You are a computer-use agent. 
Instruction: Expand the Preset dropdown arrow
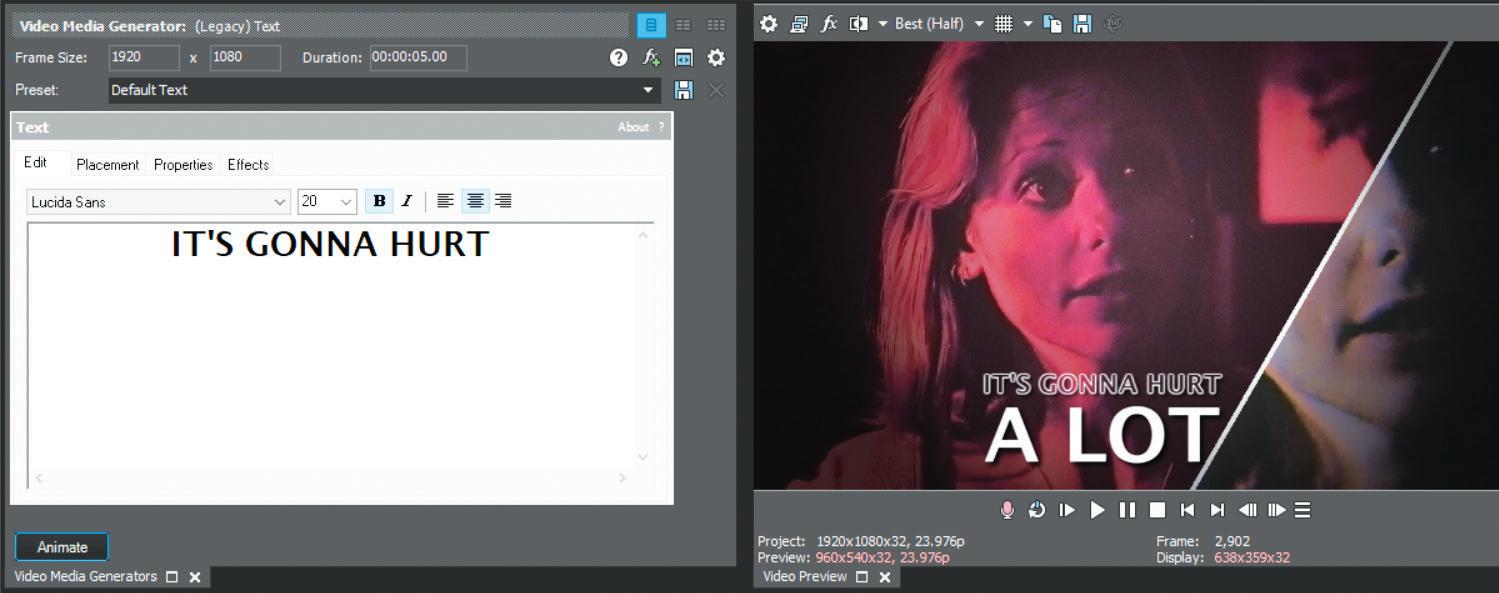[648, 90]
